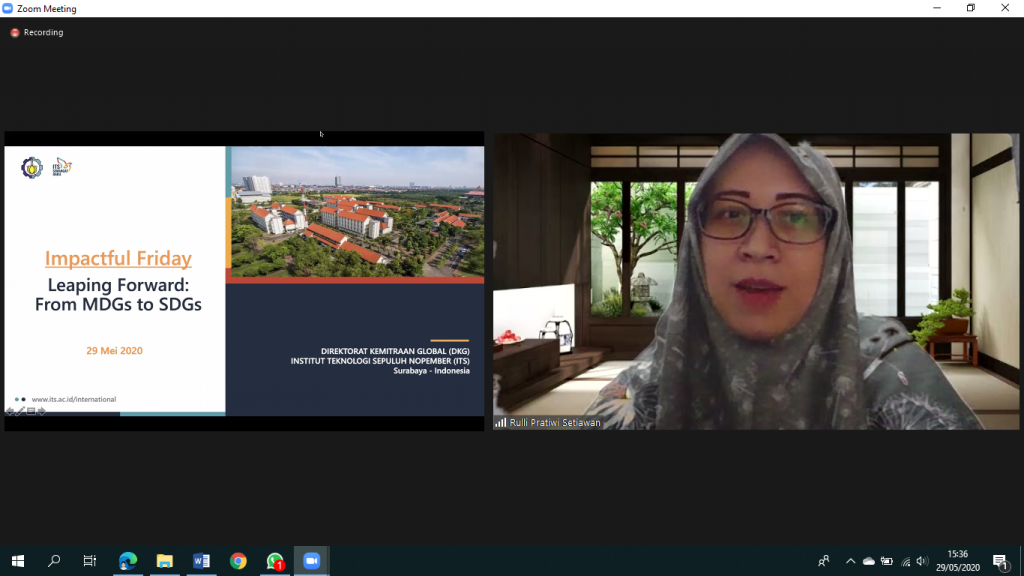
Task: Open WhatsApp from the taskbar
Action: (x=275, y=561)
